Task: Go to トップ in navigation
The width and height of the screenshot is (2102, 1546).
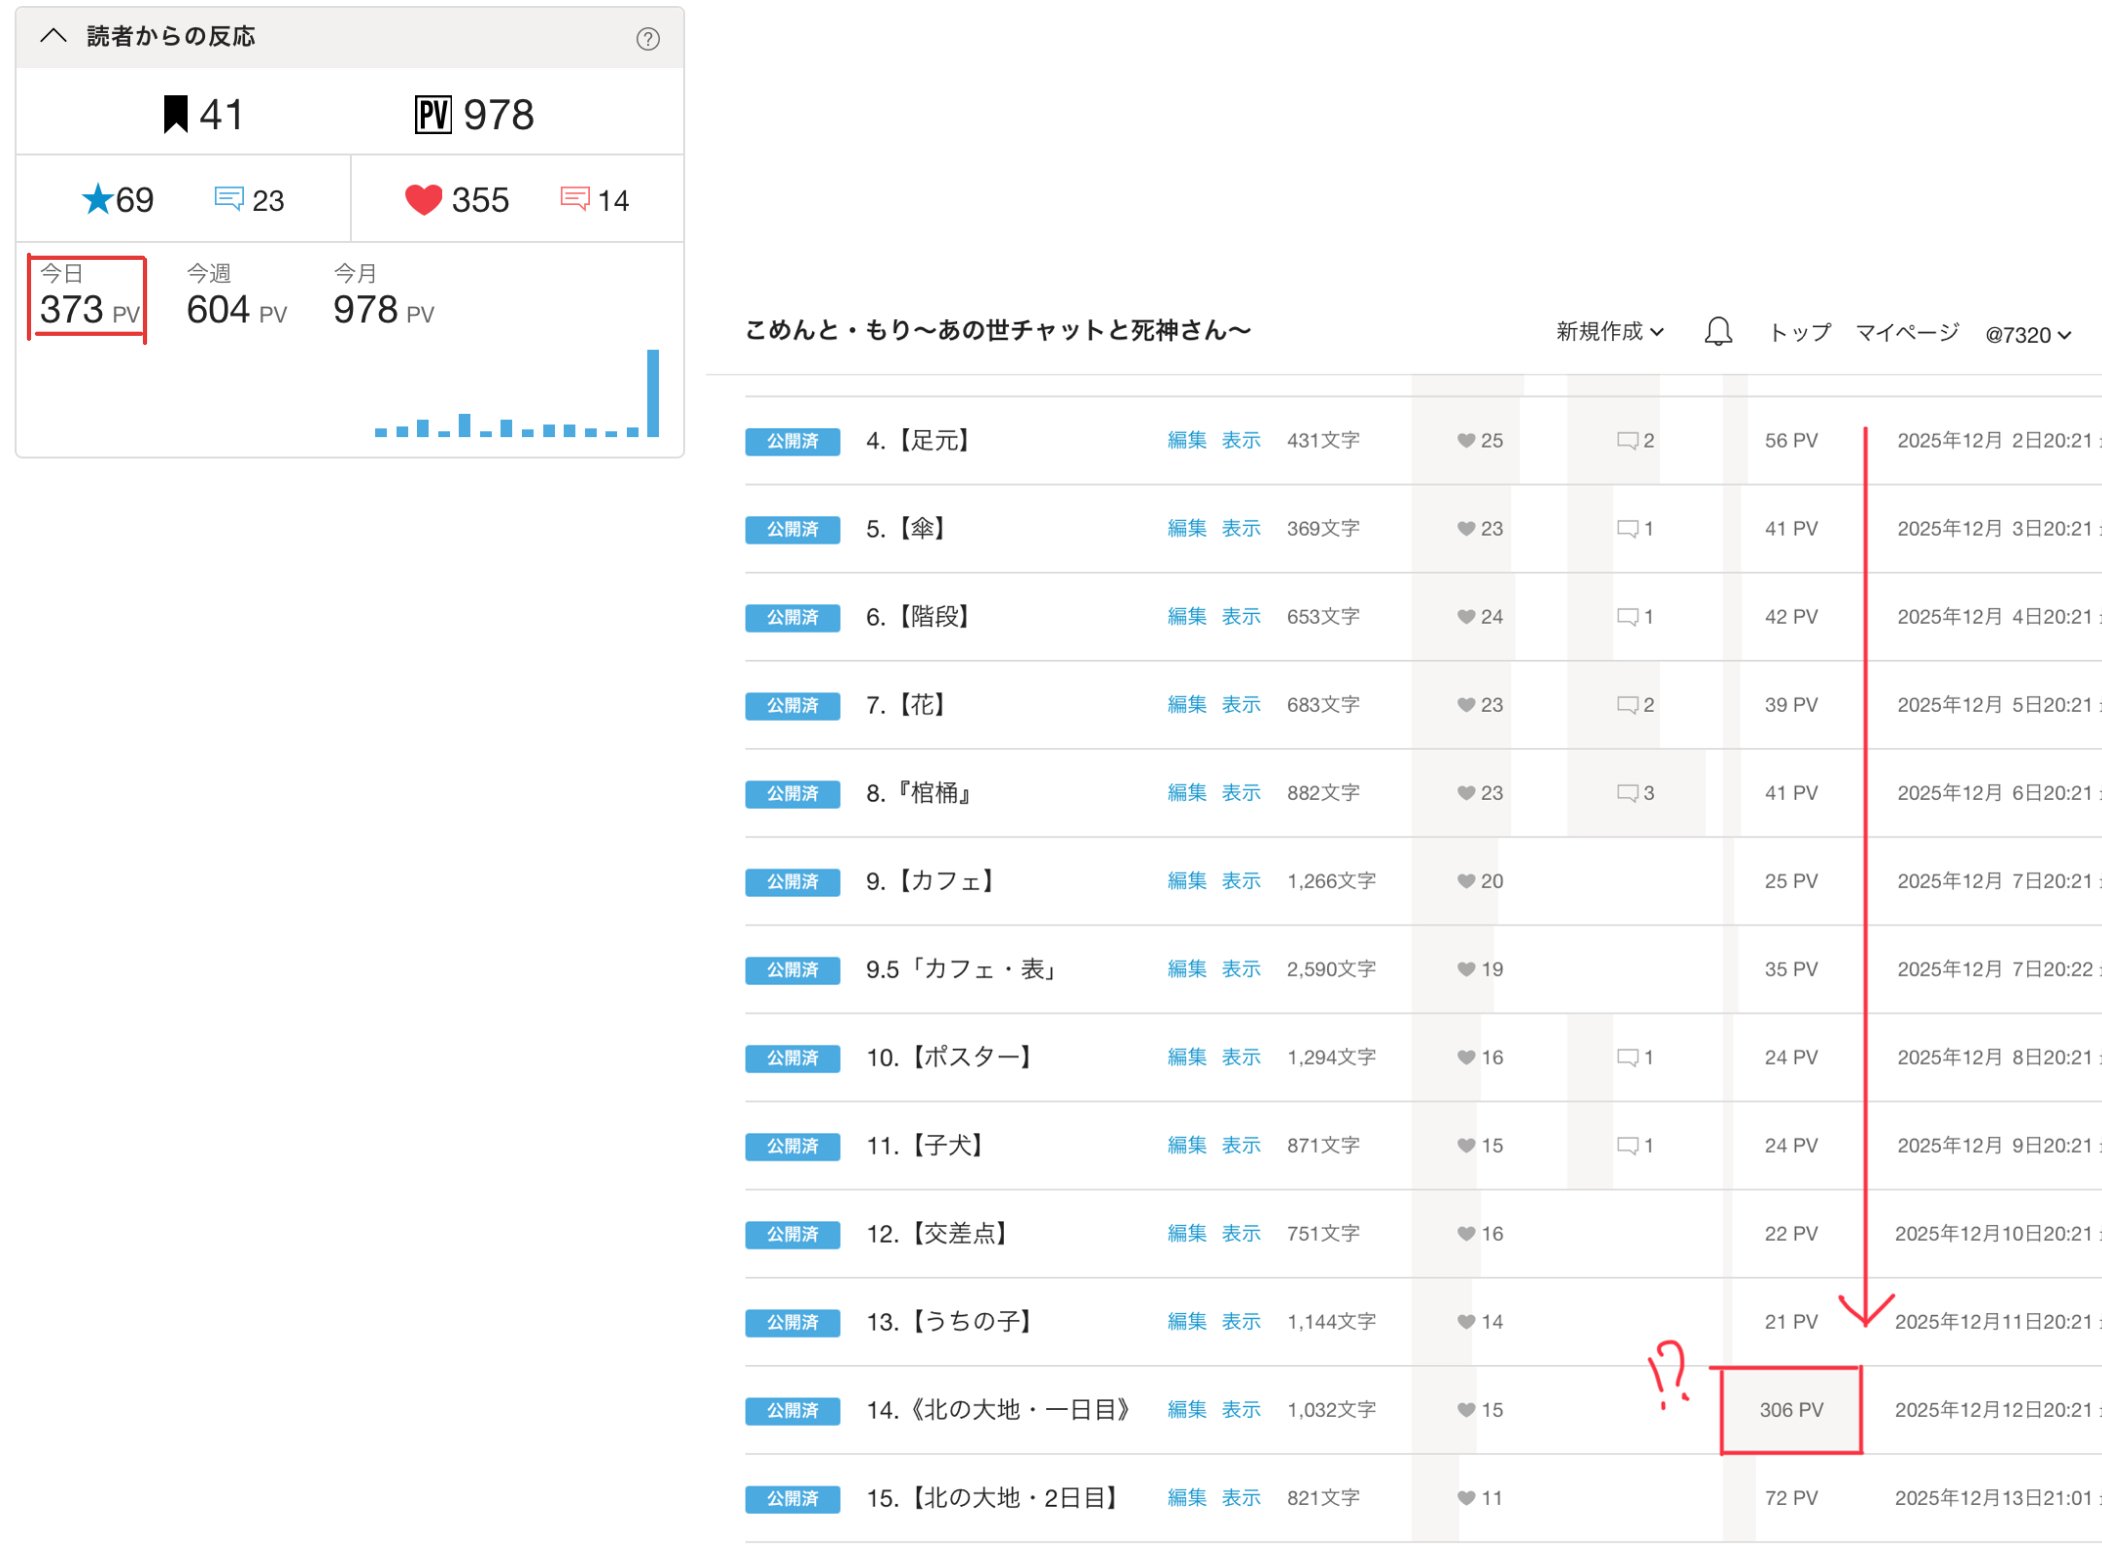Action: coord(1799,332)
